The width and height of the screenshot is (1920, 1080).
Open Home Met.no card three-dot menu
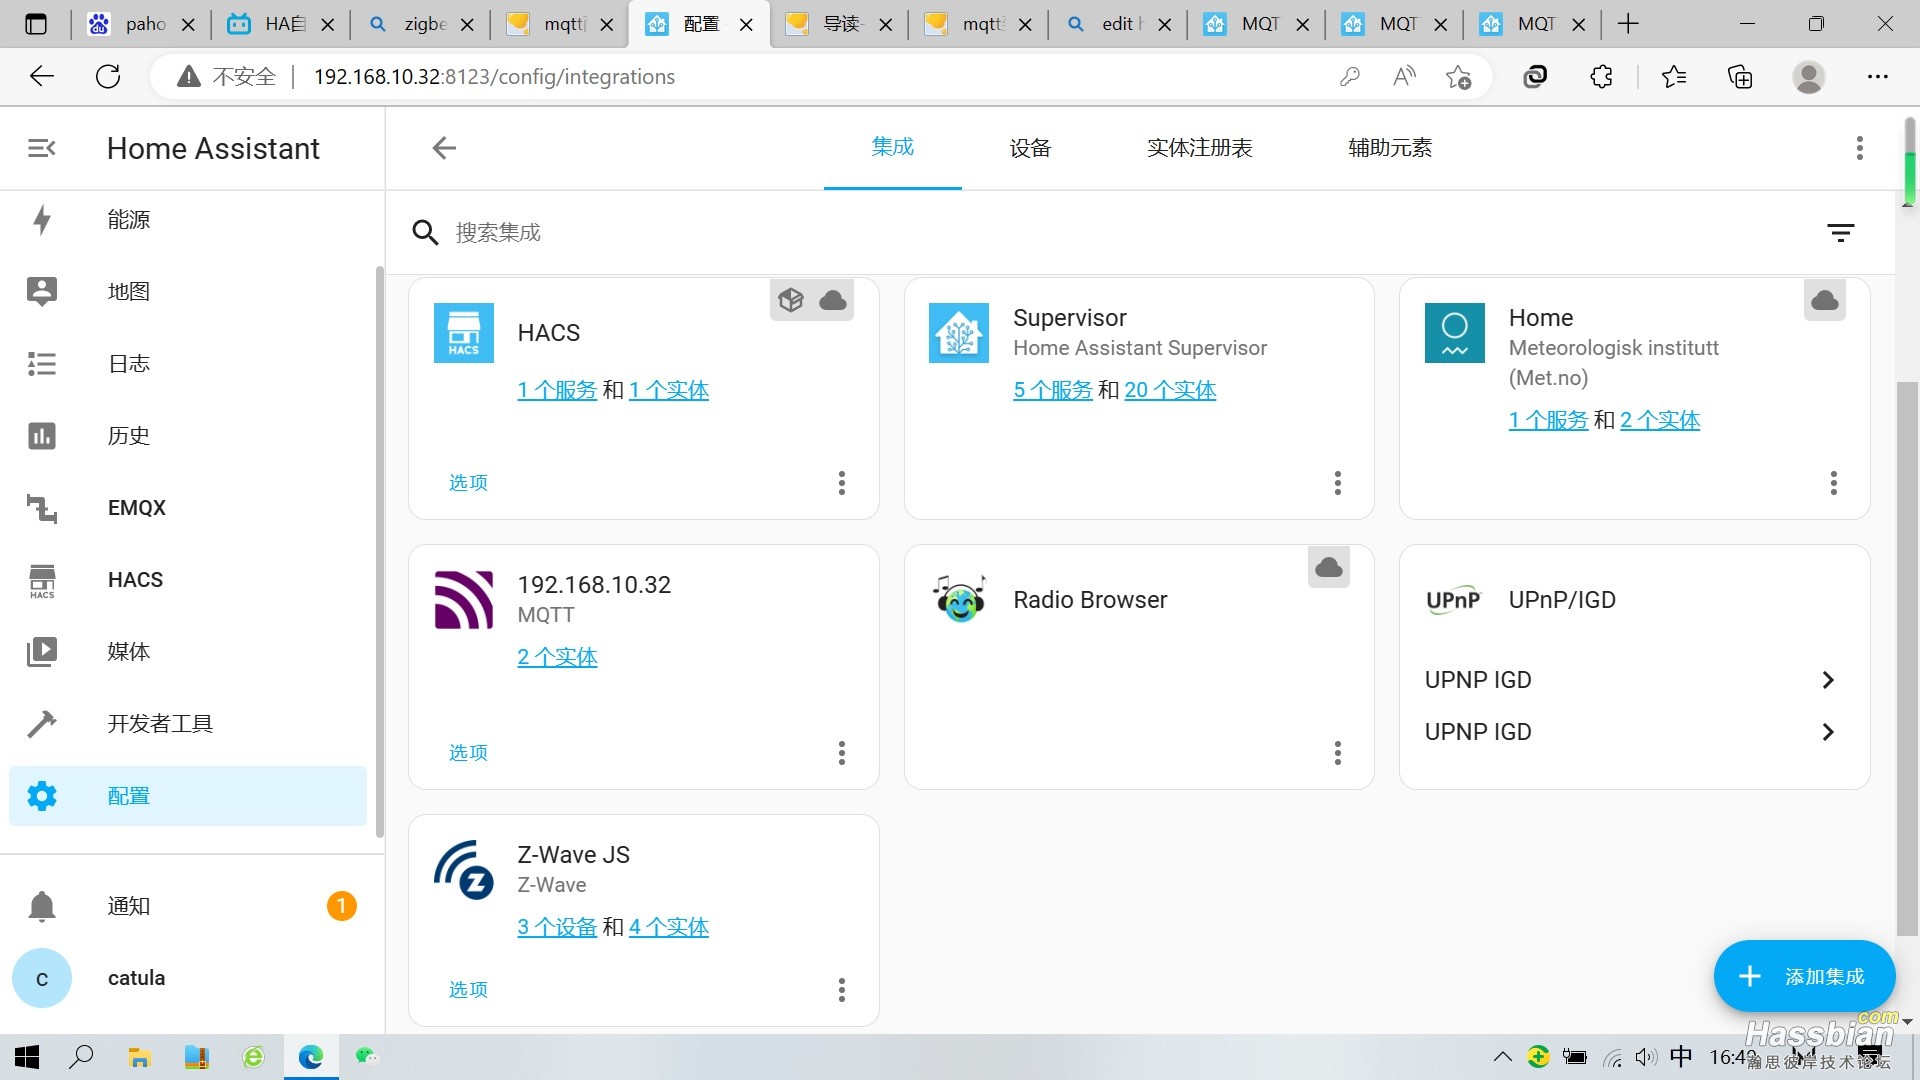tap(1834, 483)
